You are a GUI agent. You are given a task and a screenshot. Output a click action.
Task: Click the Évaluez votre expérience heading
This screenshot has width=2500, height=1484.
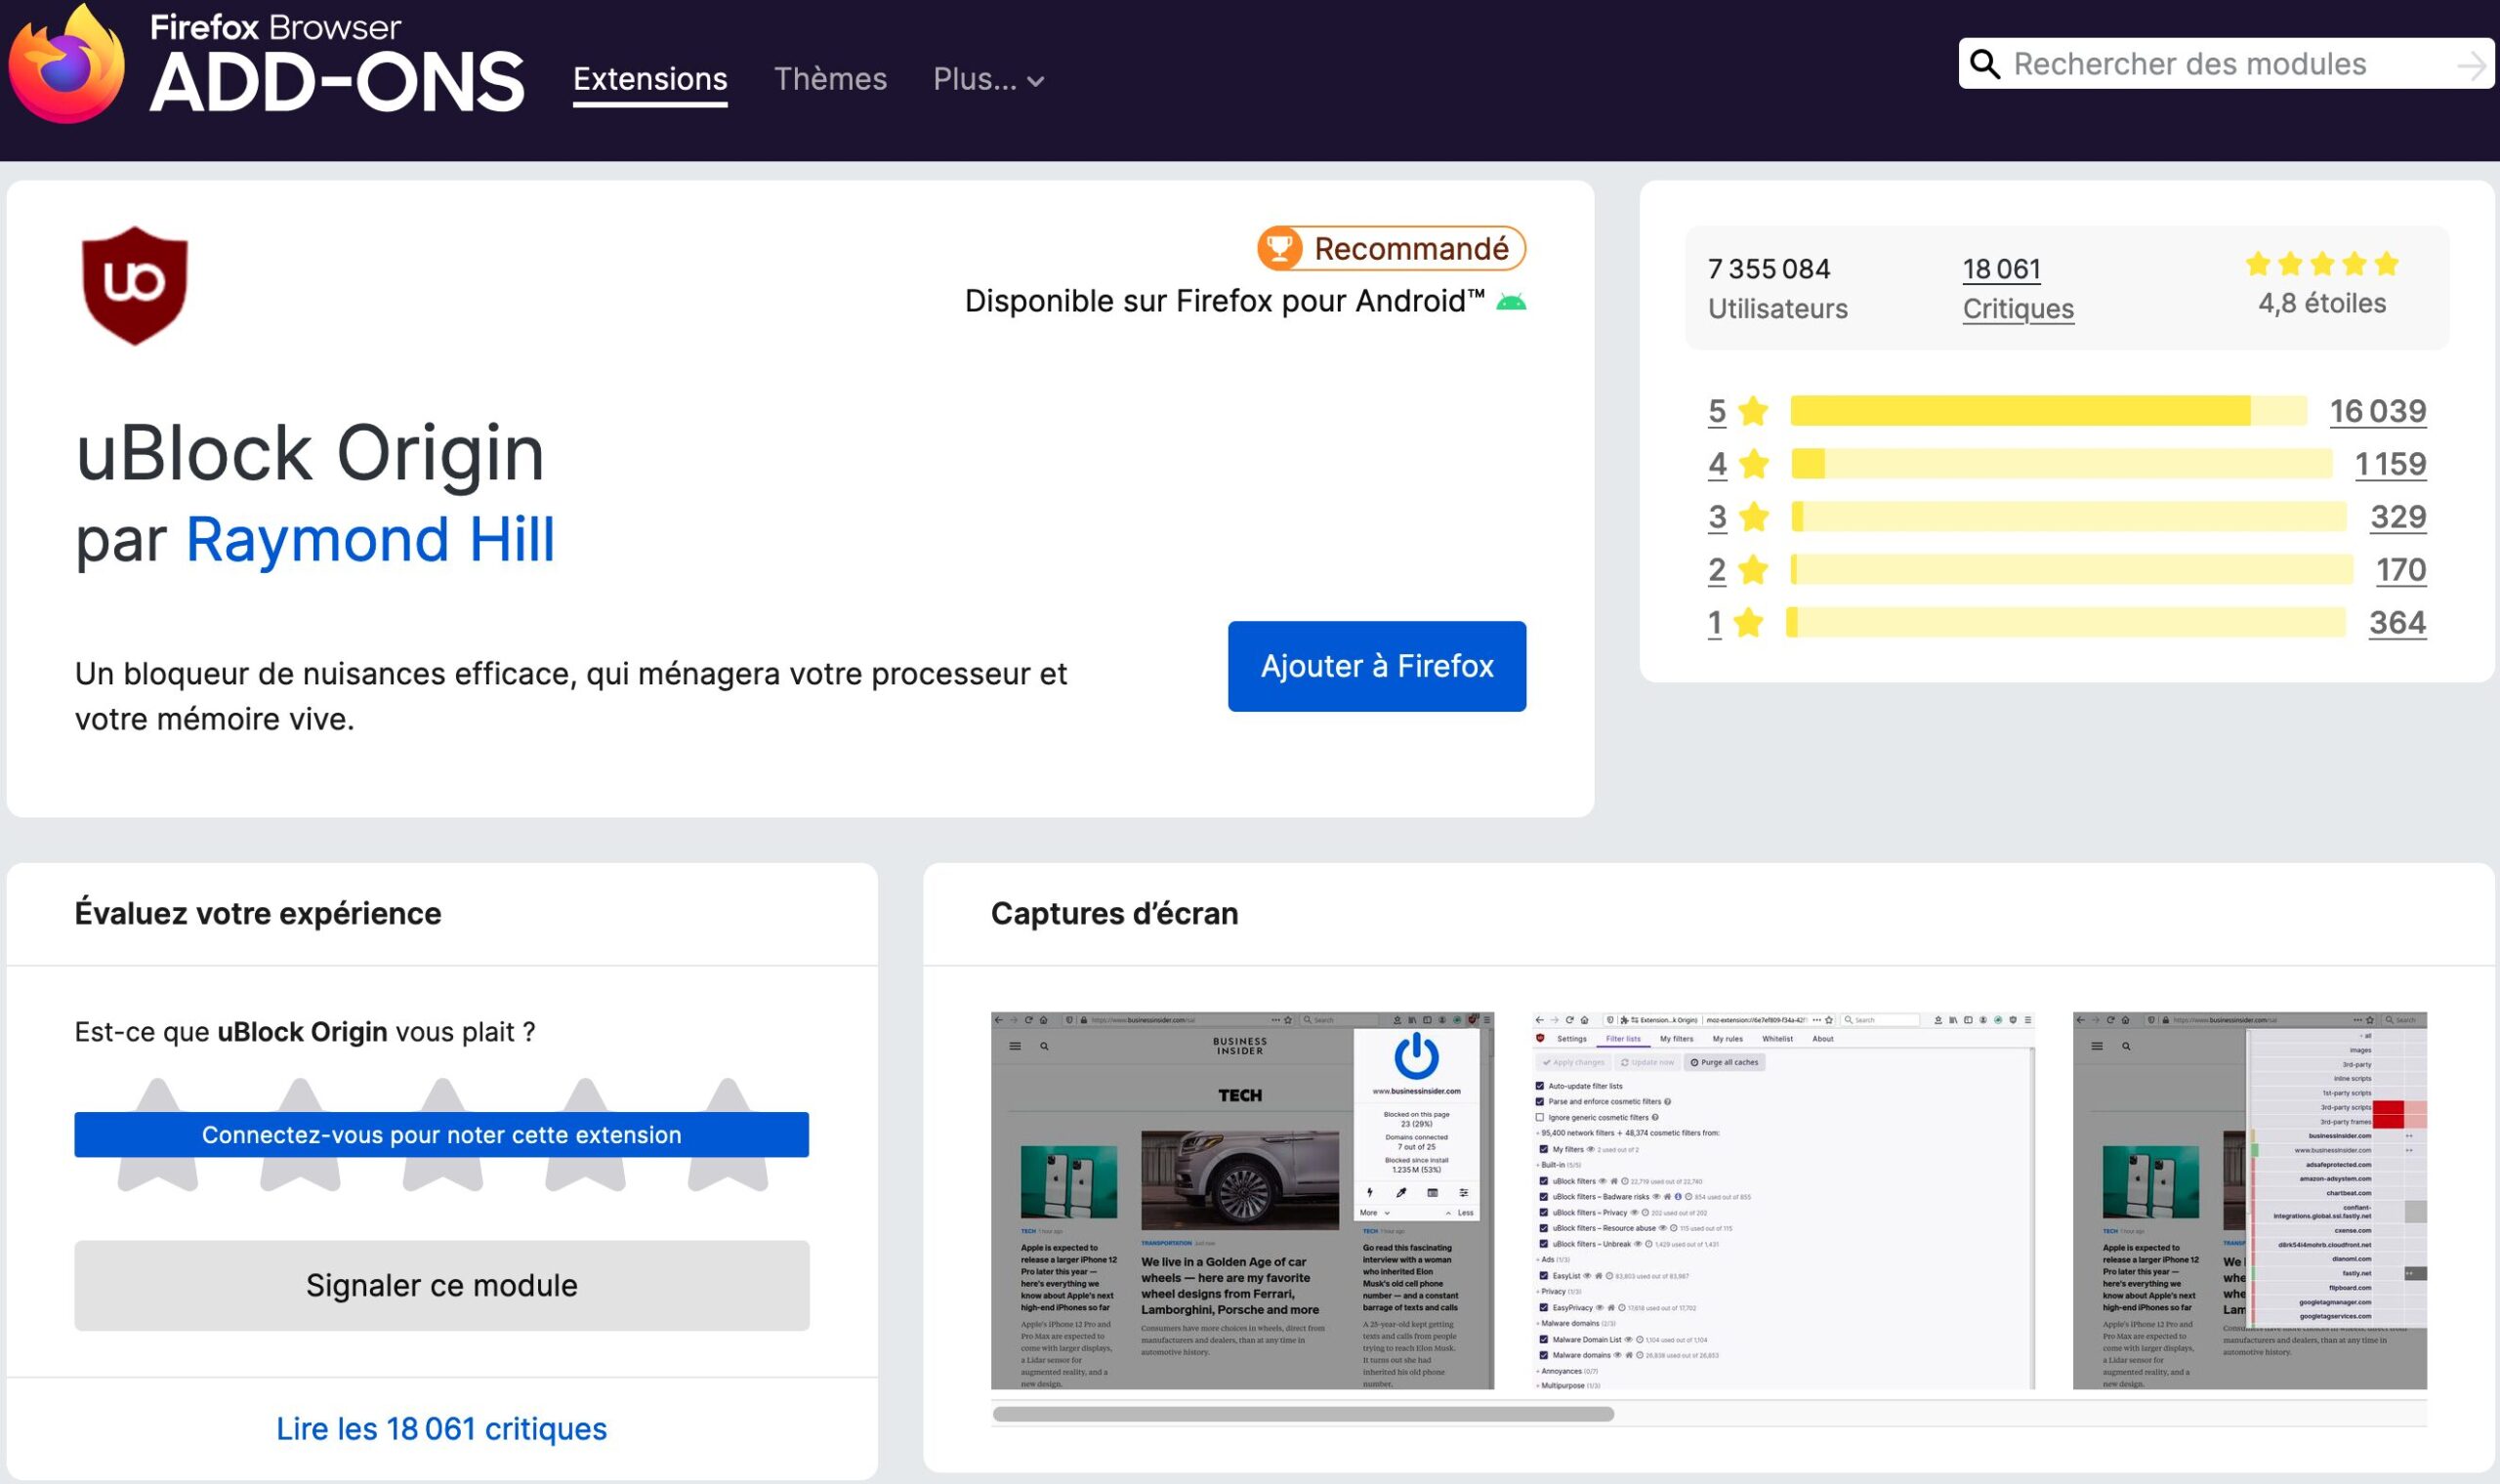pyautogui.click(x=258, y=913)
